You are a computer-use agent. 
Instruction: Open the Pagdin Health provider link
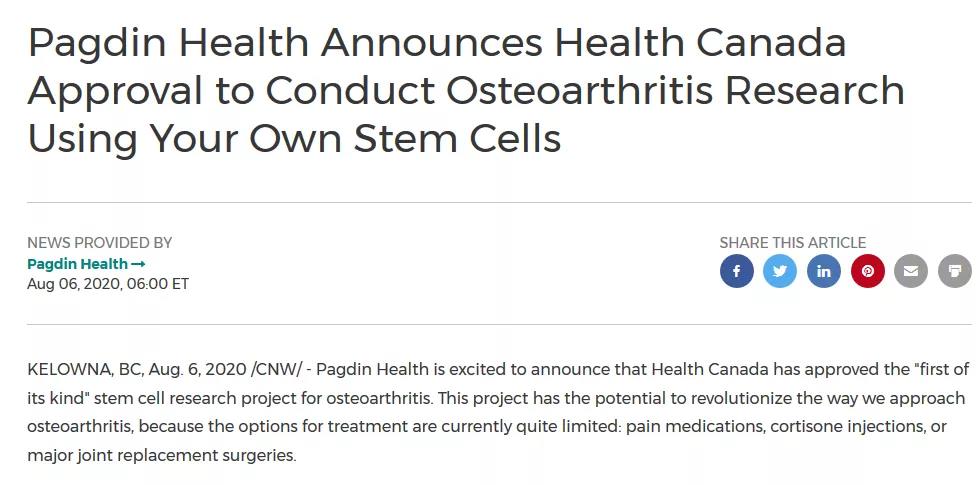click(x=78, y=264)
